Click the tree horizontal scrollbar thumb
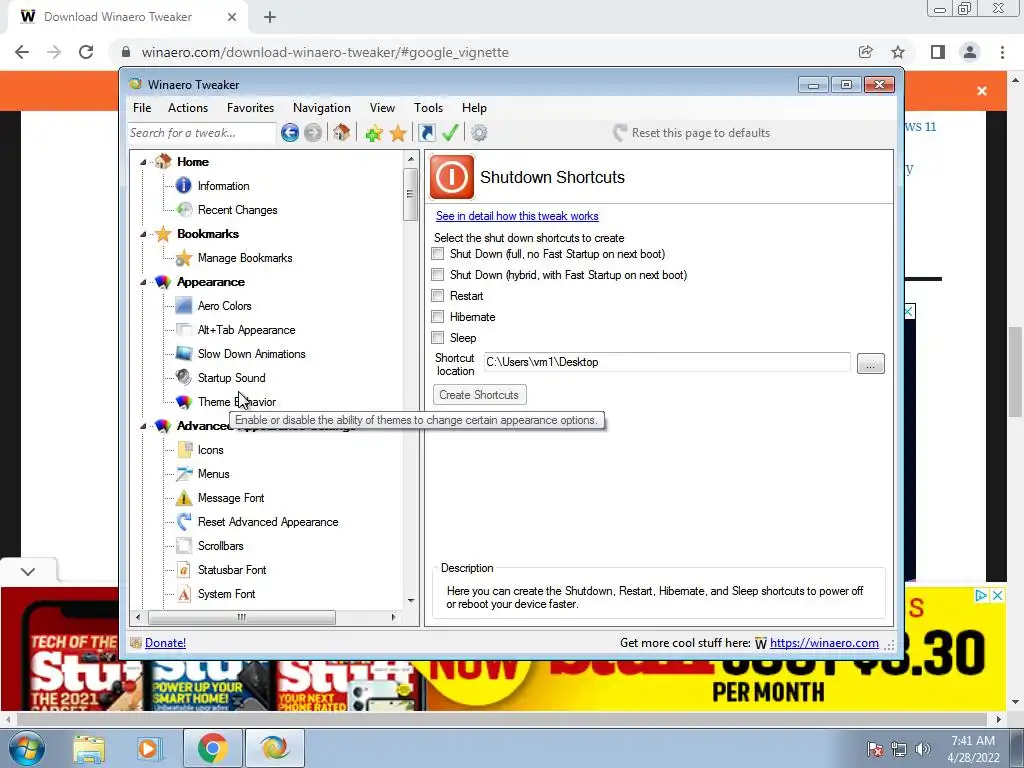Image resolution: width=1024 pixels, height=768 pixels. pyautogui.click(x=242, y=617)
